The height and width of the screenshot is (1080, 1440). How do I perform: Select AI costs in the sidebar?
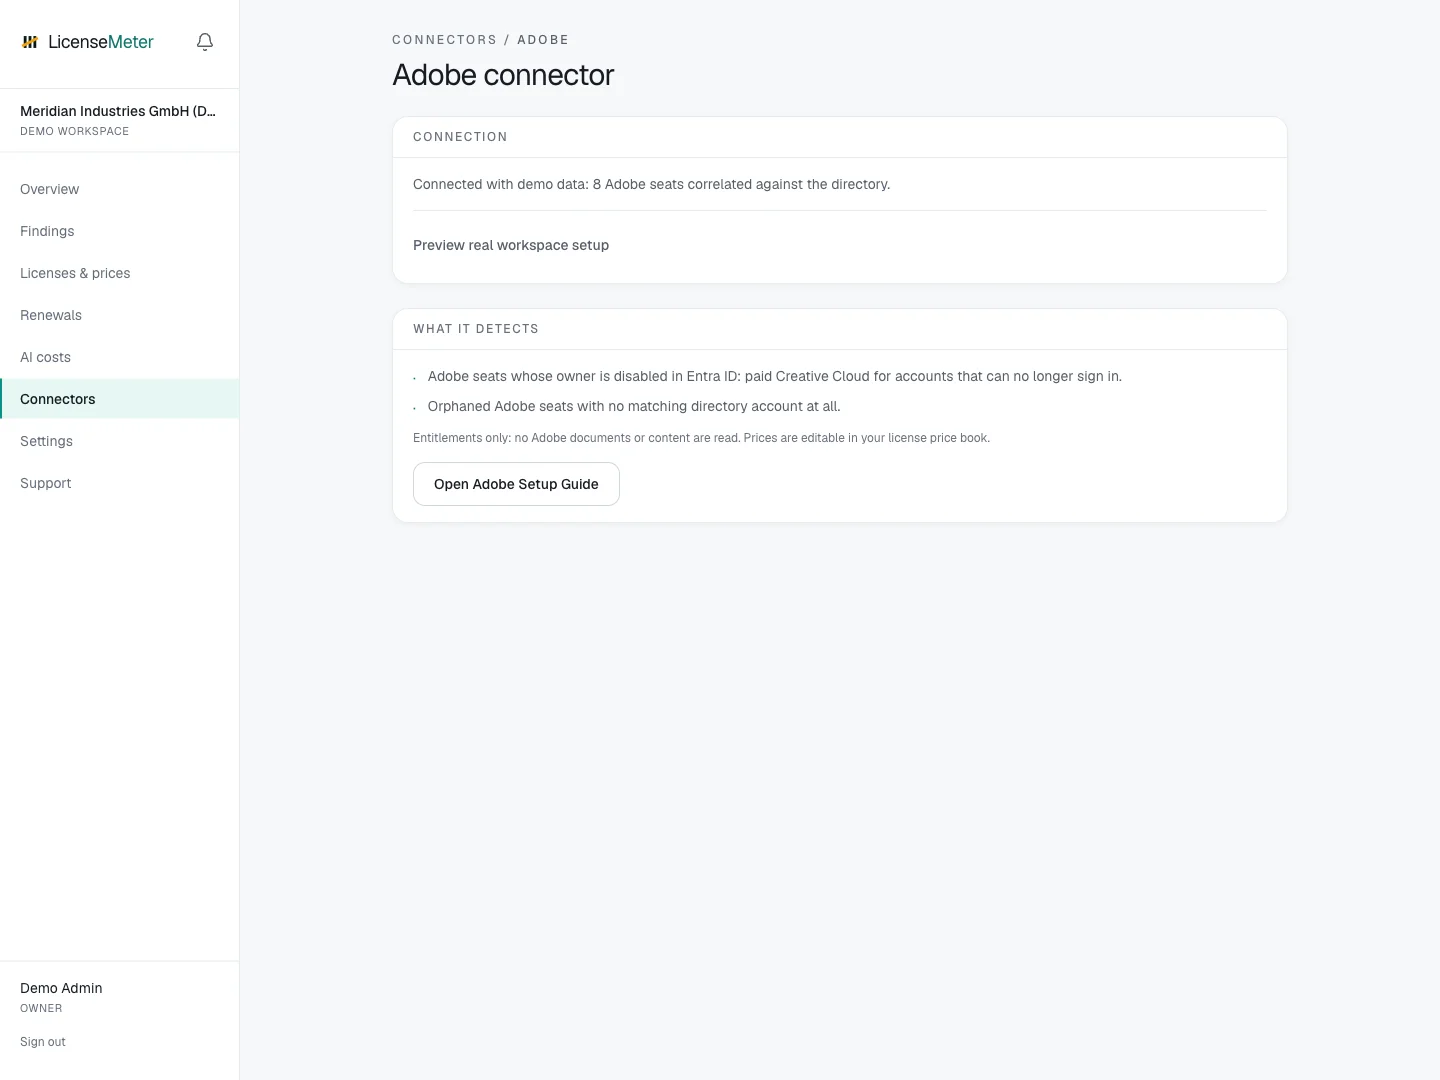point(119,357)
